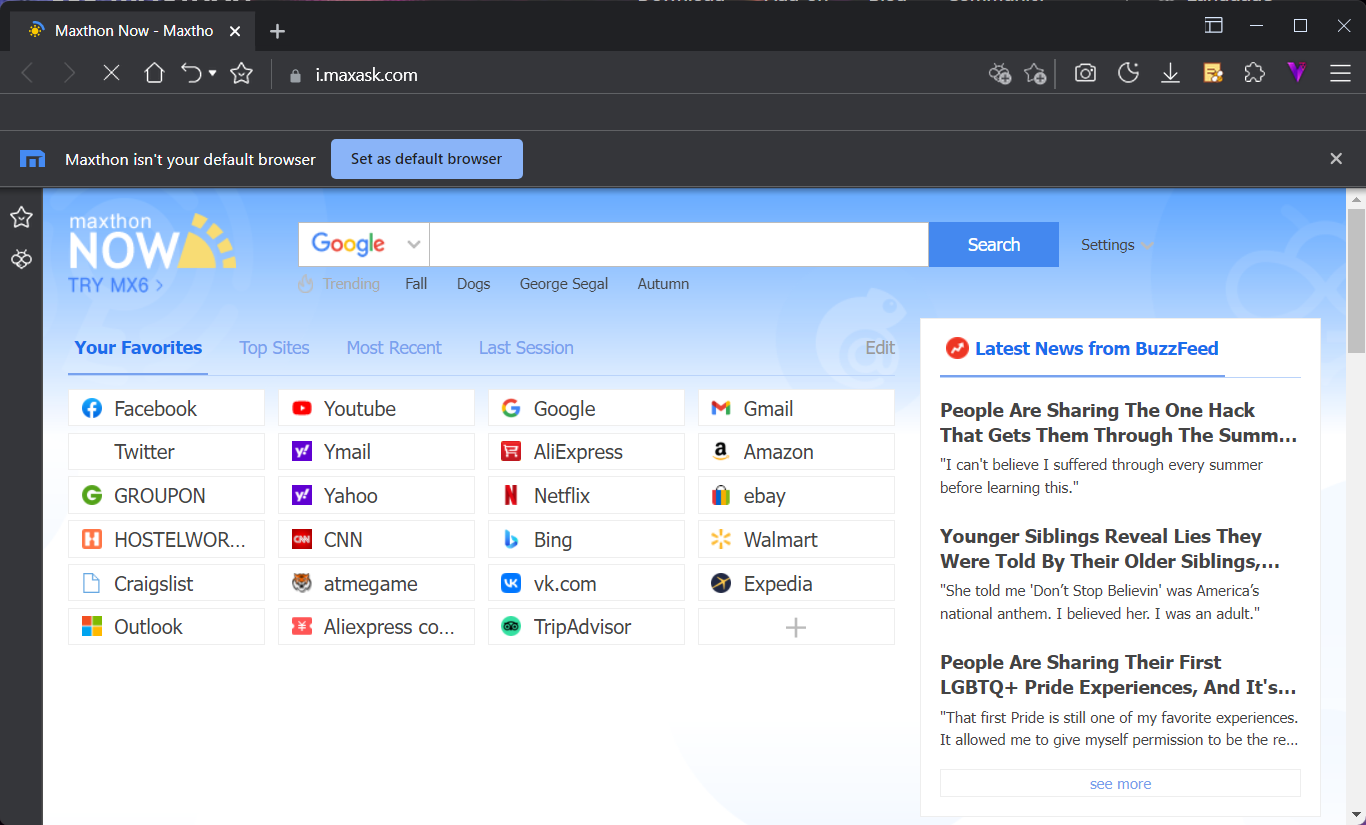This screenshot has width=1366, height=825.
Task: Open sidebar favorites star icon
Action: coord(21,217)
